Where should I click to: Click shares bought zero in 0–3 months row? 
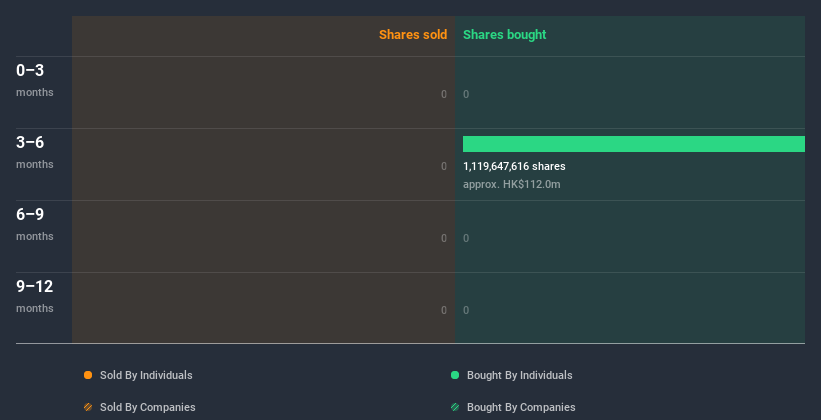tap(466, 94)
